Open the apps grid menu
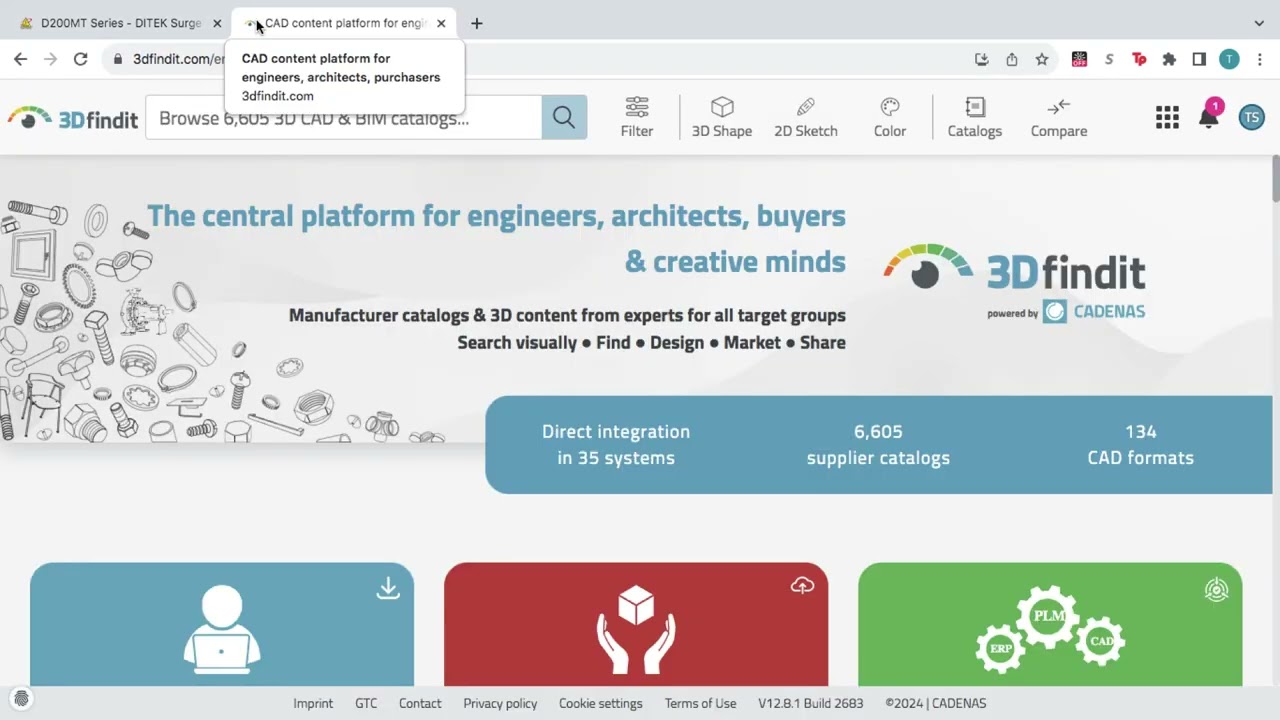This screenshot has width=1280, height=720. (1167, 118)
